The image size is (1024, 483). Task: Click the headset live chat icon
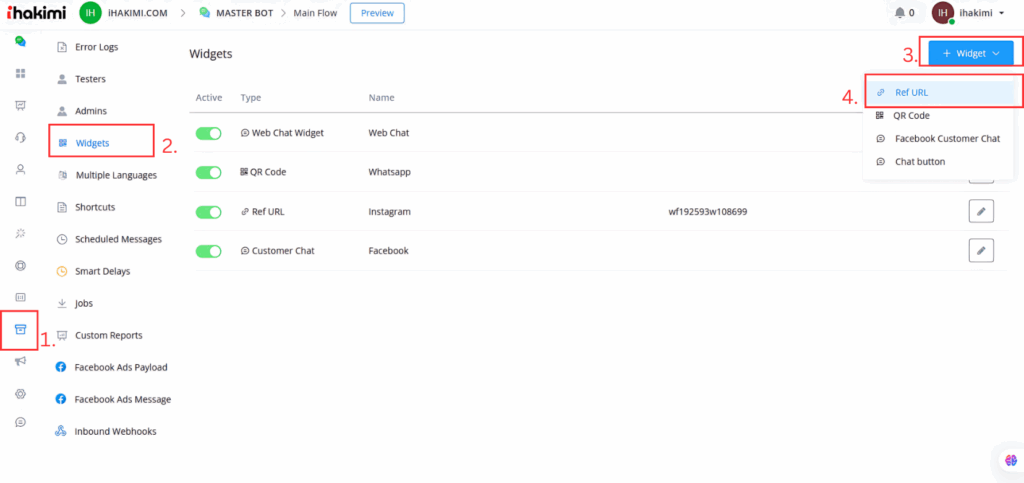tap(20, 137)
